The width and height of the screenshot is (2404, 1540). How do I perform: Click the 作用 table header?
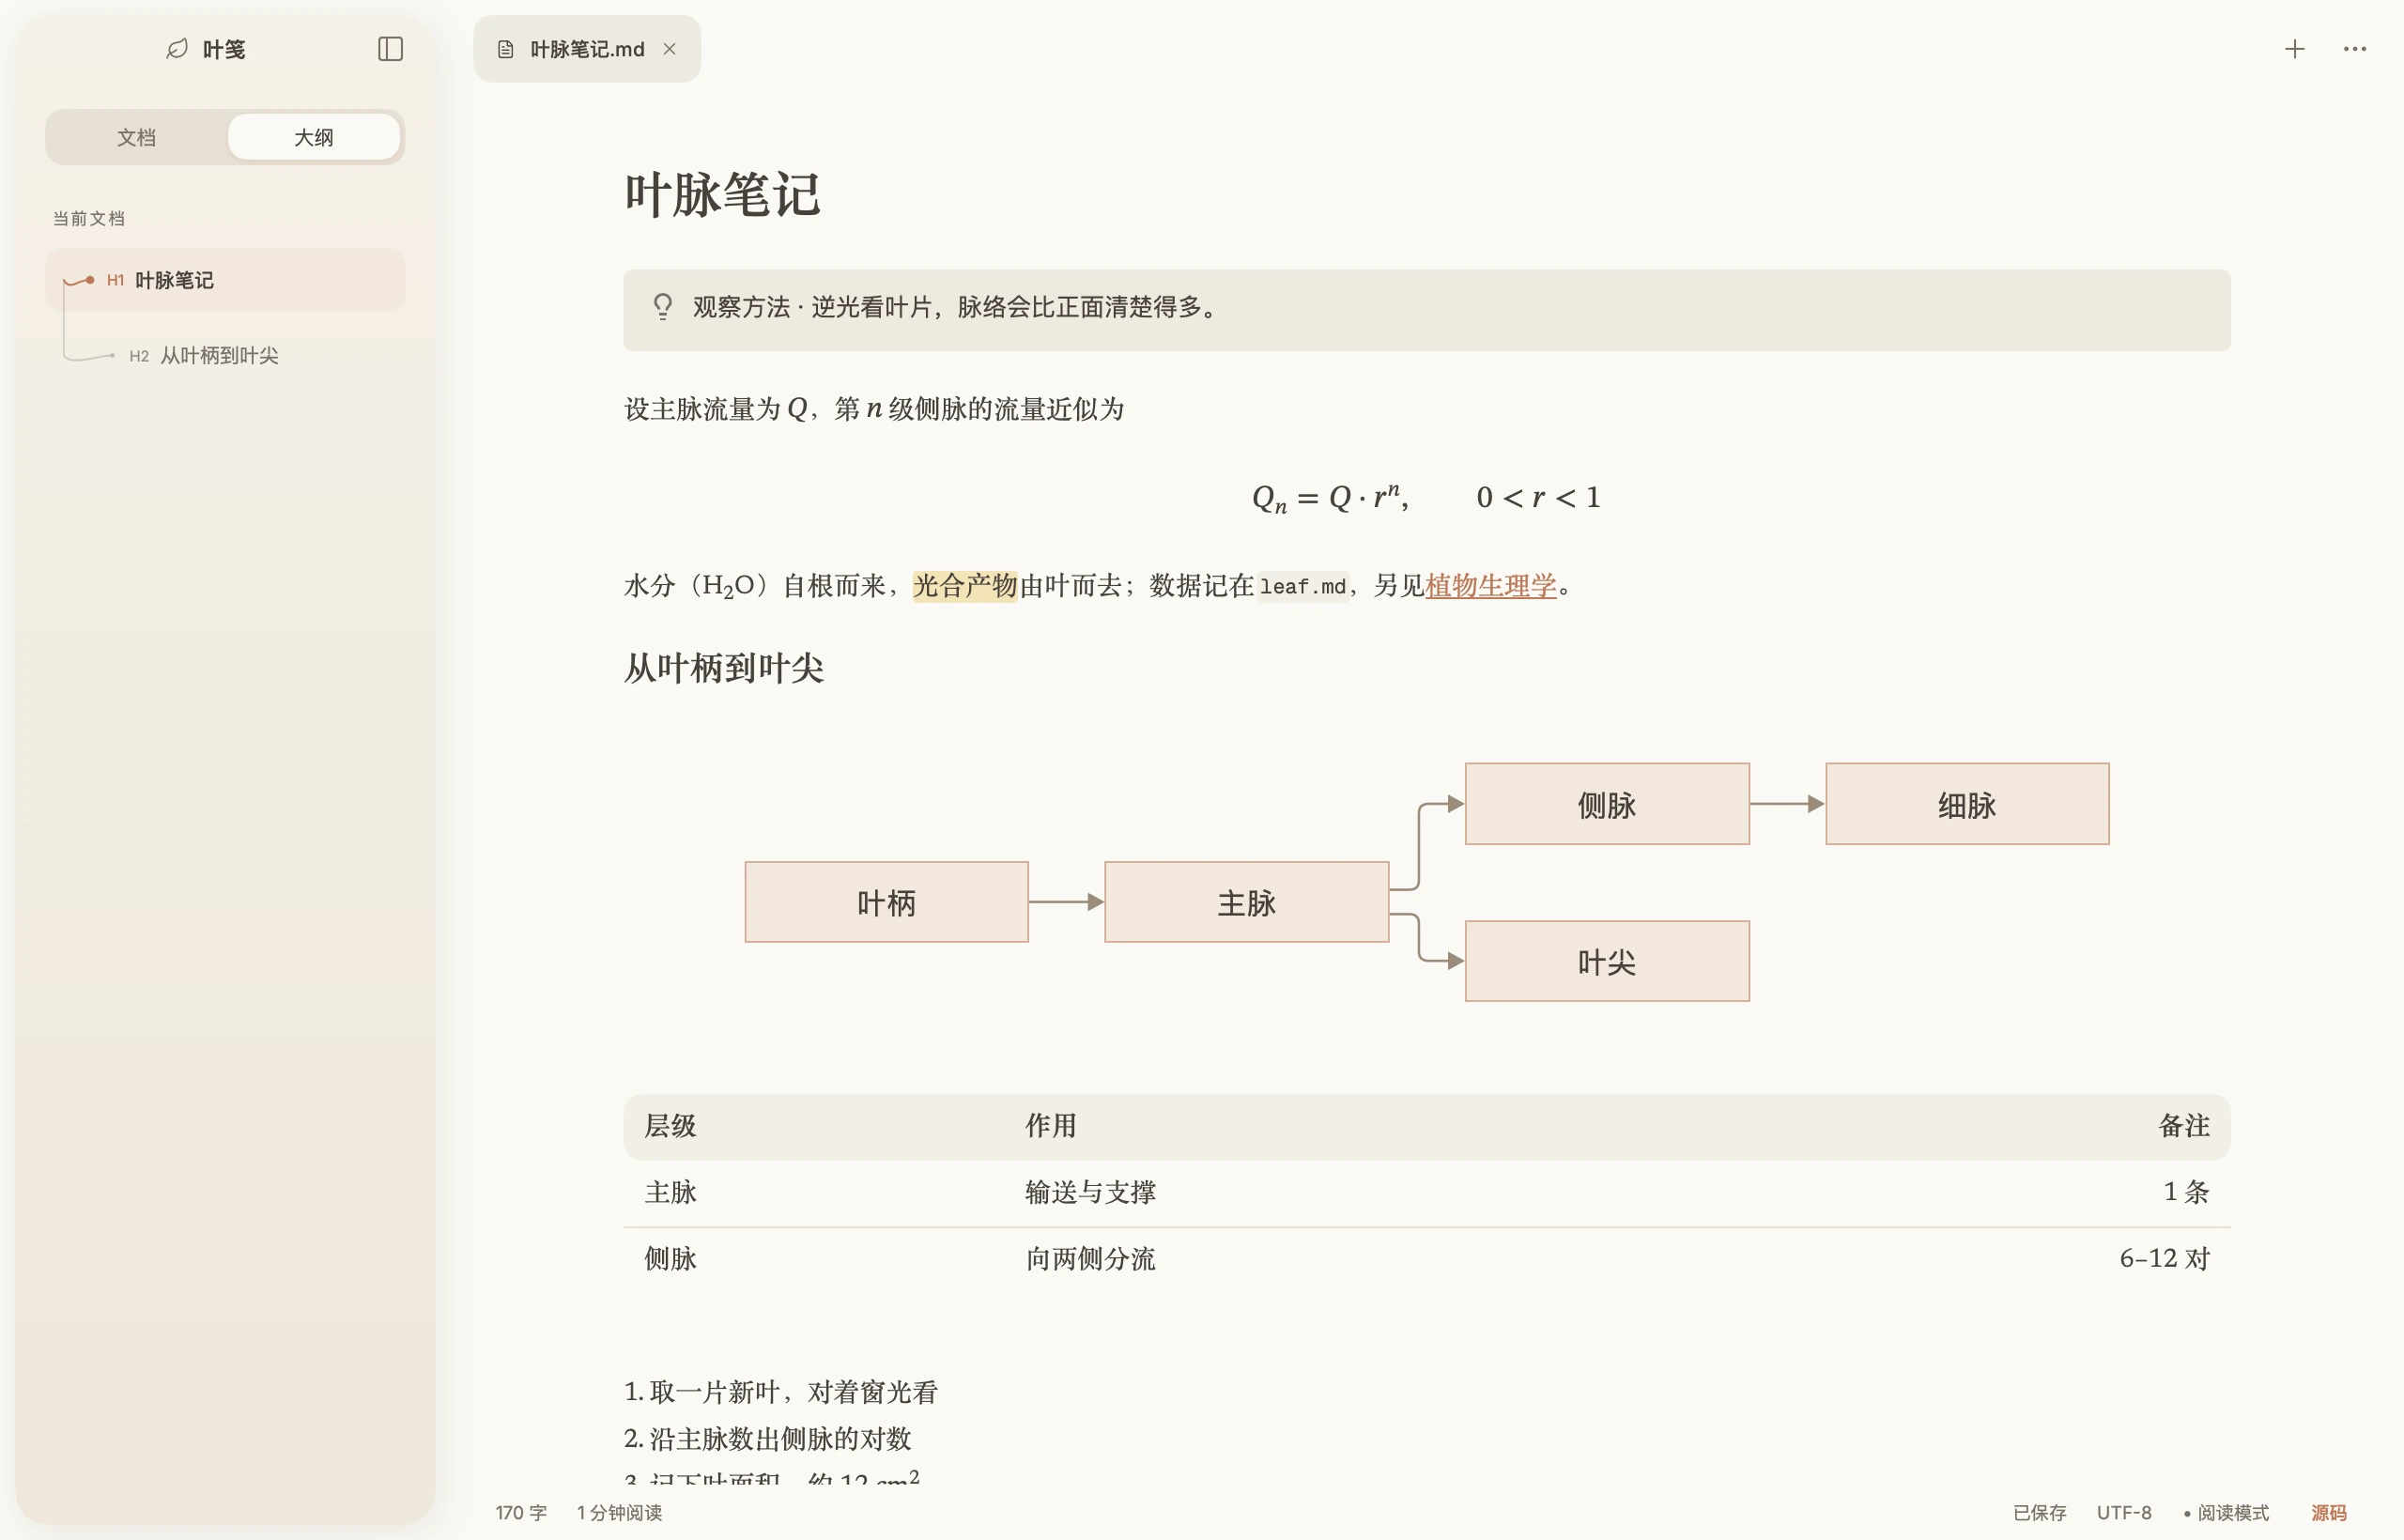pyautogui.click(x=1051, y=1126)
